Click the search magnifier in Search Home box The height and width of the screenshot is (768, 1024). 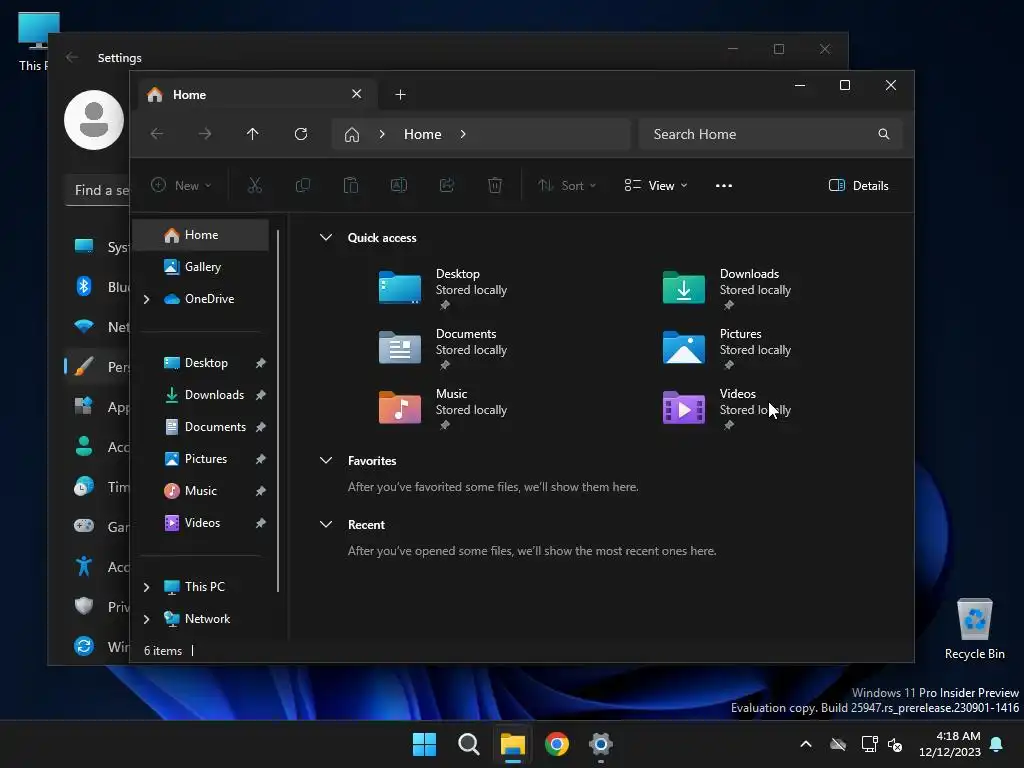pos(884,134)
